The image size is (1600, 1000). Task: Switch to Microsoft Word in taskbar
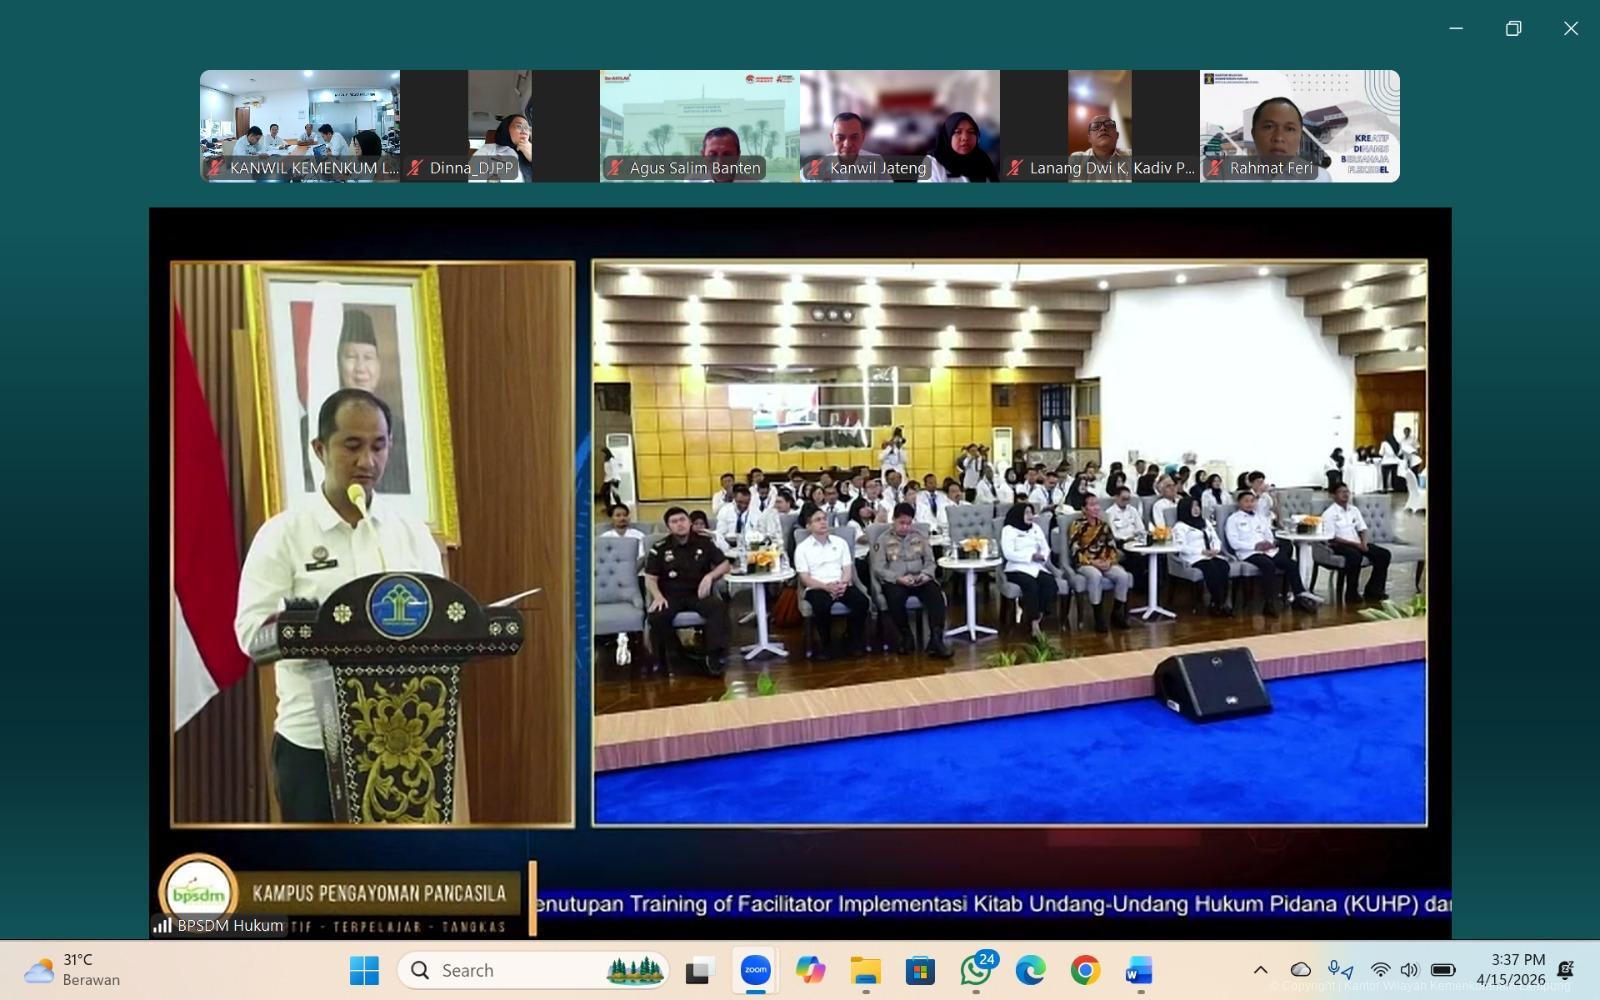(x=1139, y=970)
